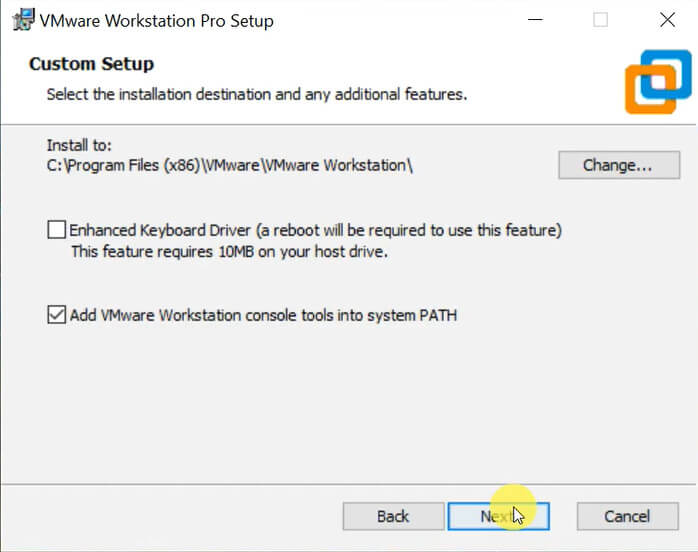Screen dimensions: 698x552
Task: Click the VMware Workstation Pro Setup title text
Action: pos(156,20)
